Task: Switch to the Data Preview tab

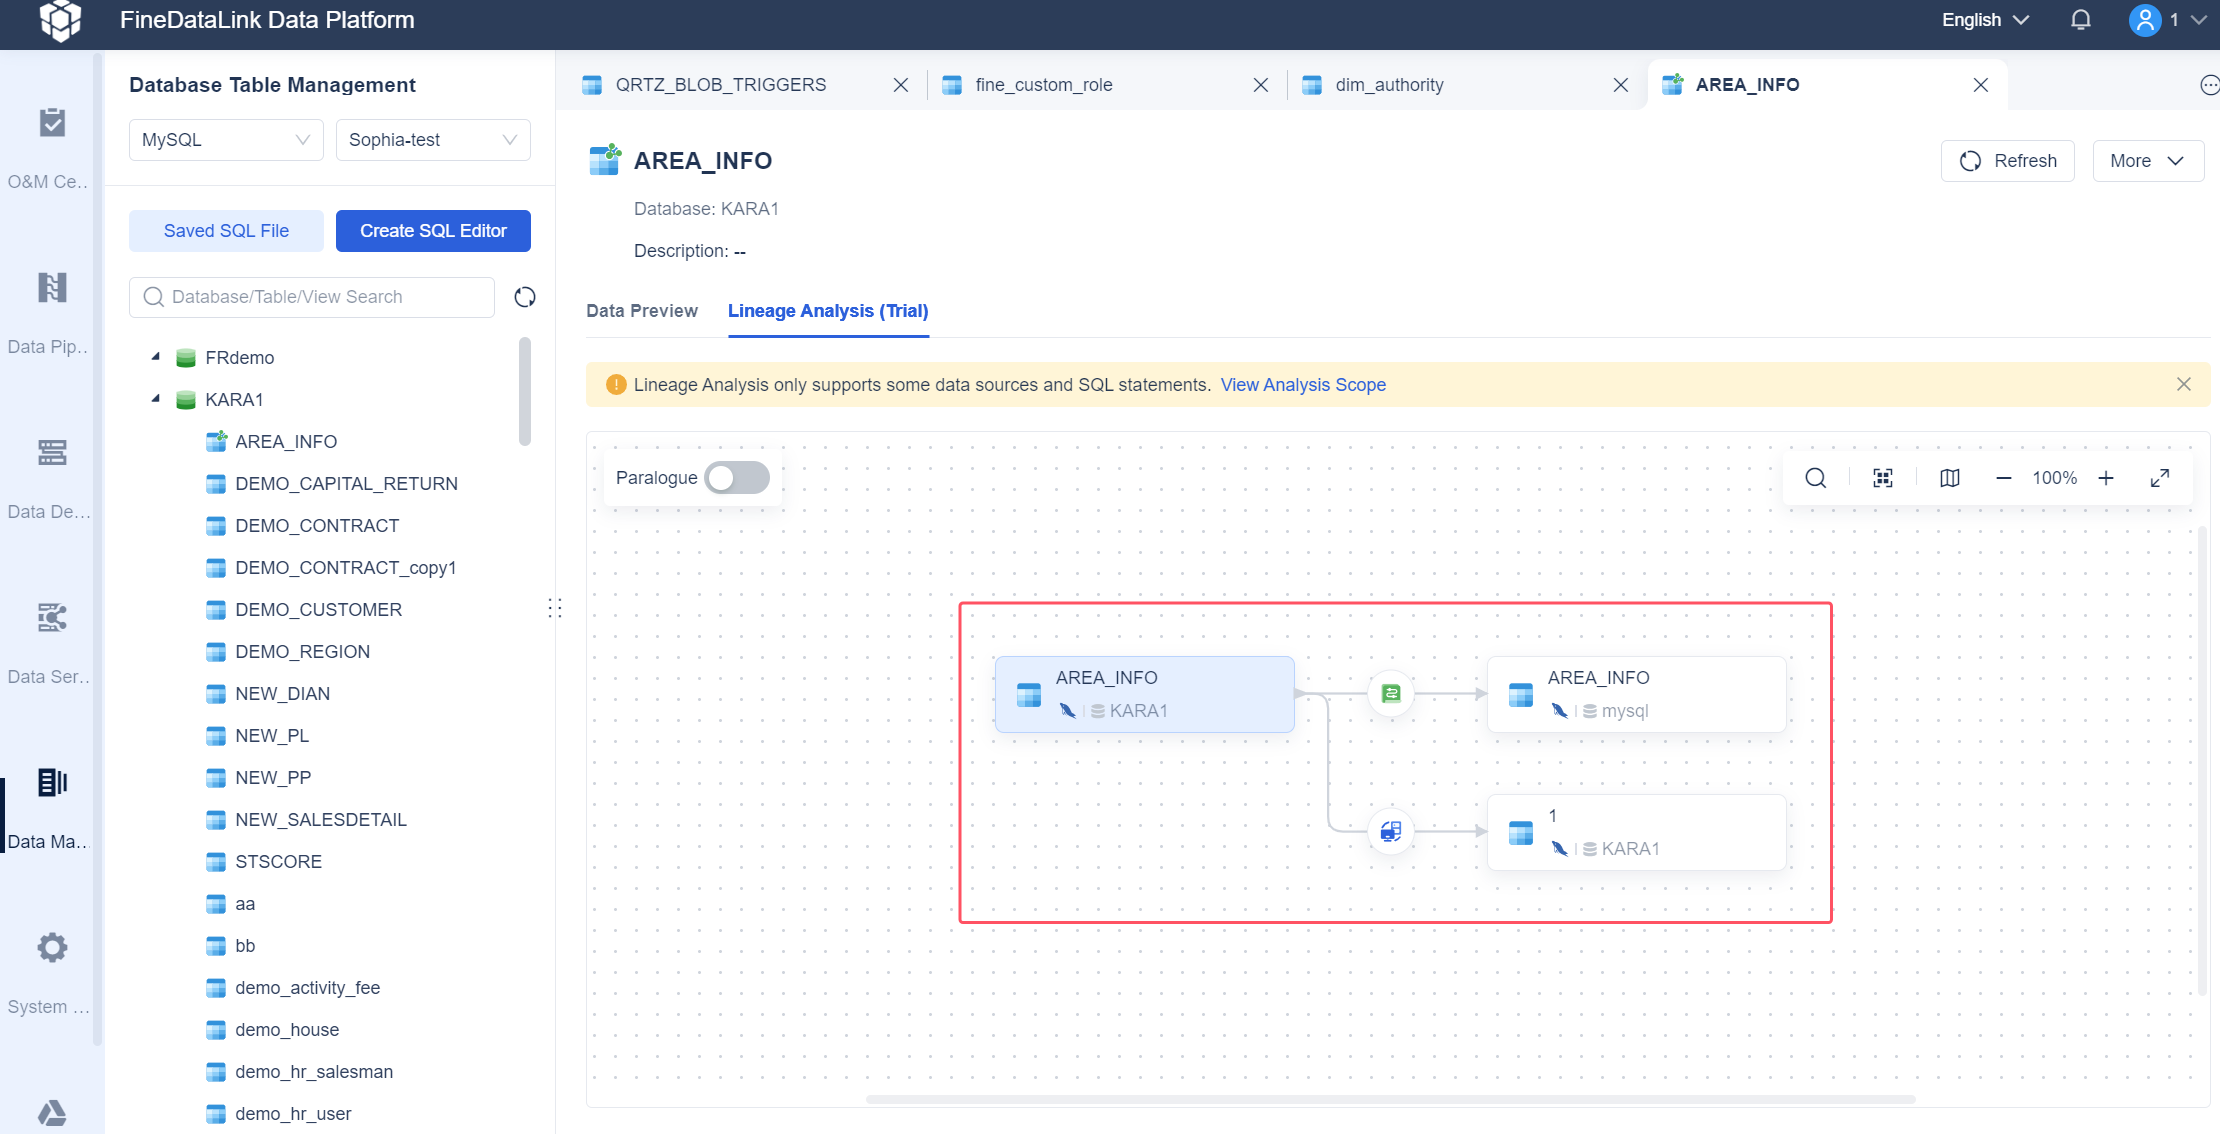Action: tap(642, 311)
